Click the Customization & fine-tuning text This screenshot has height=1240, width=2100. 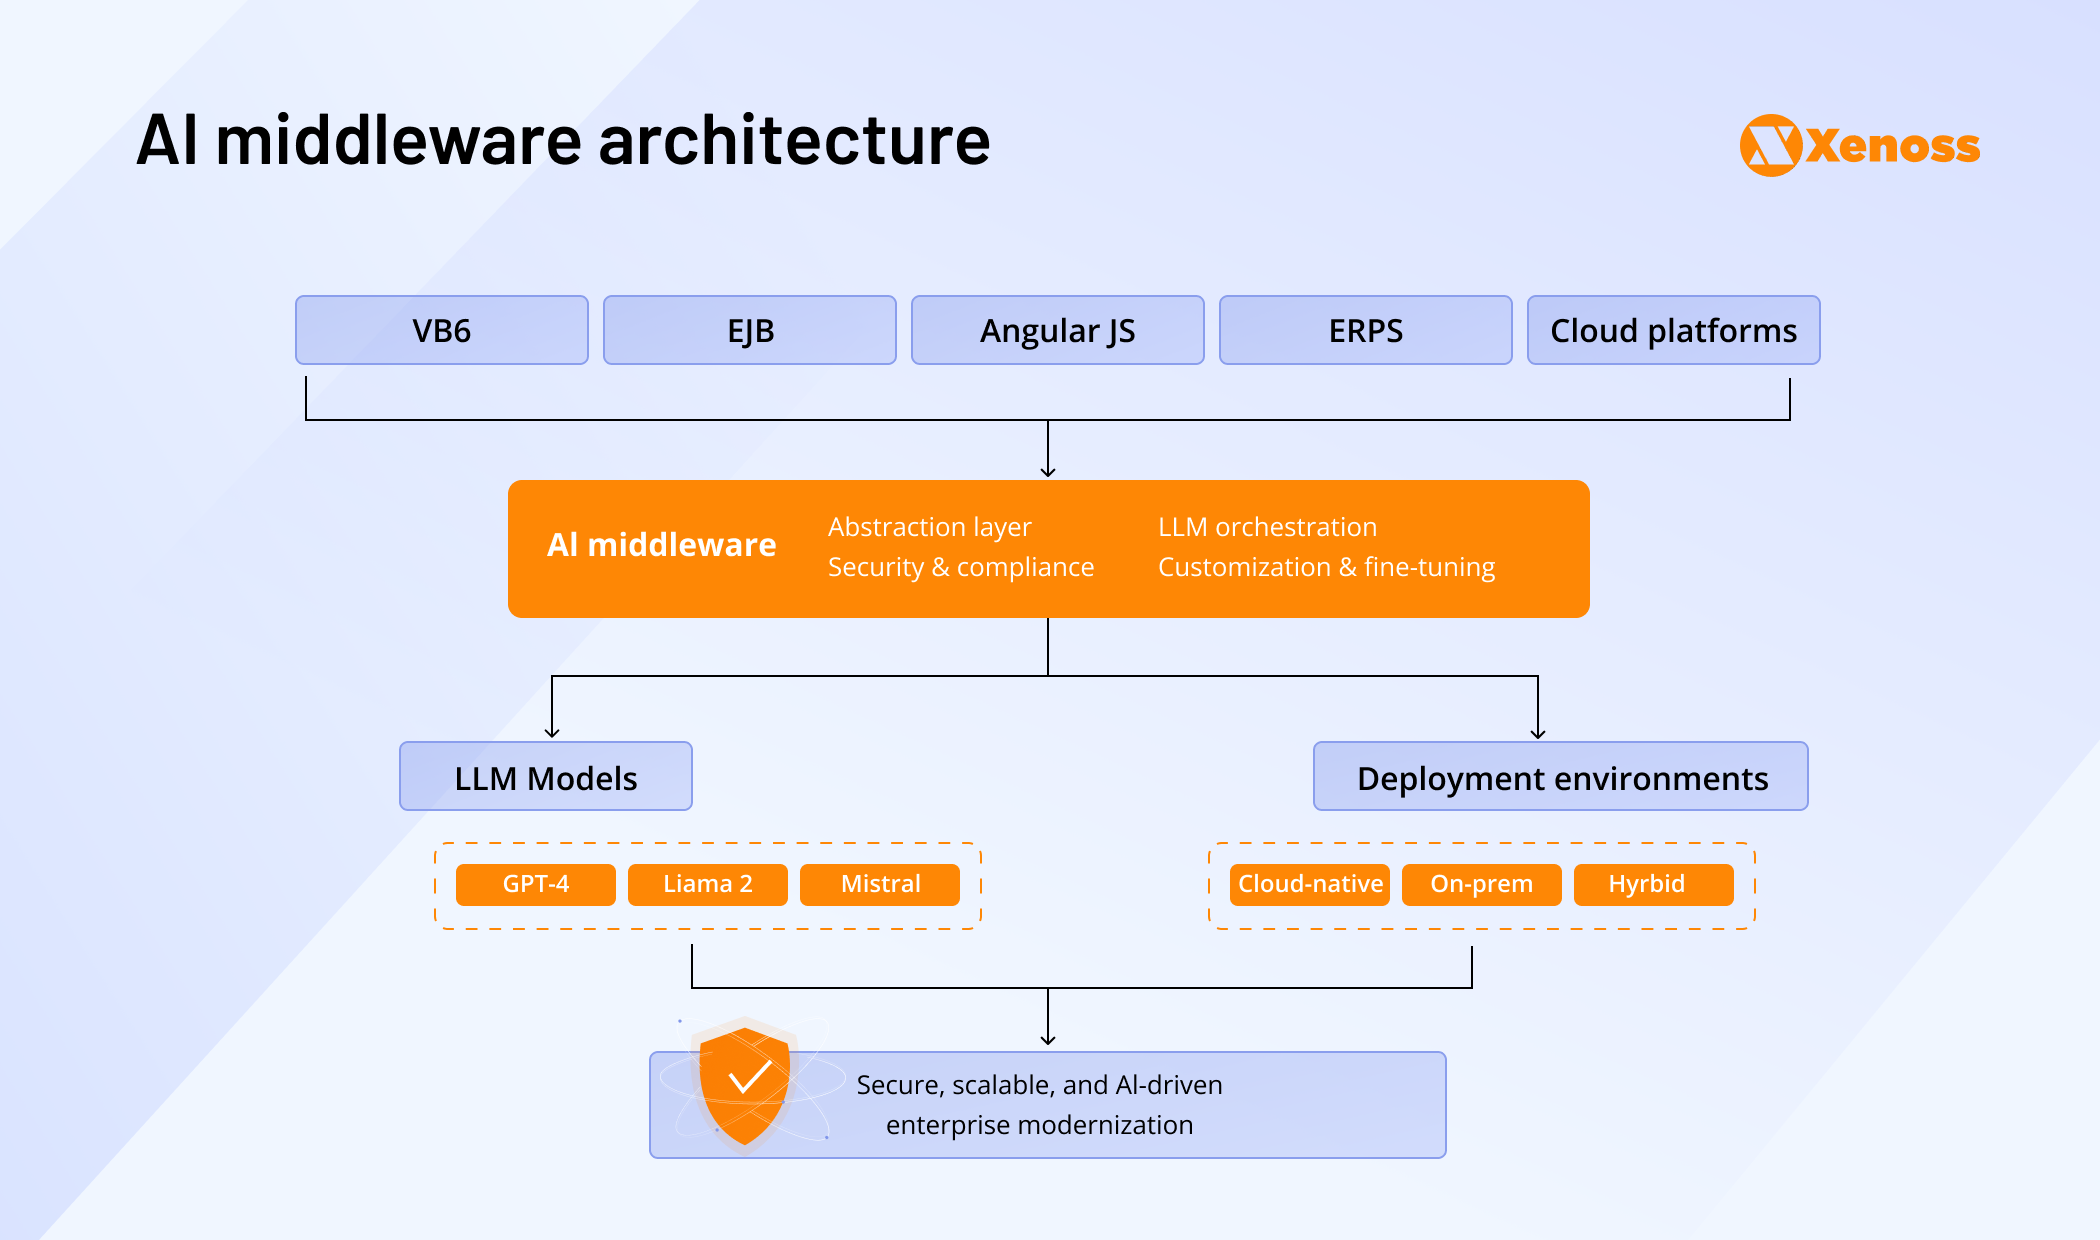[1326, 567]
